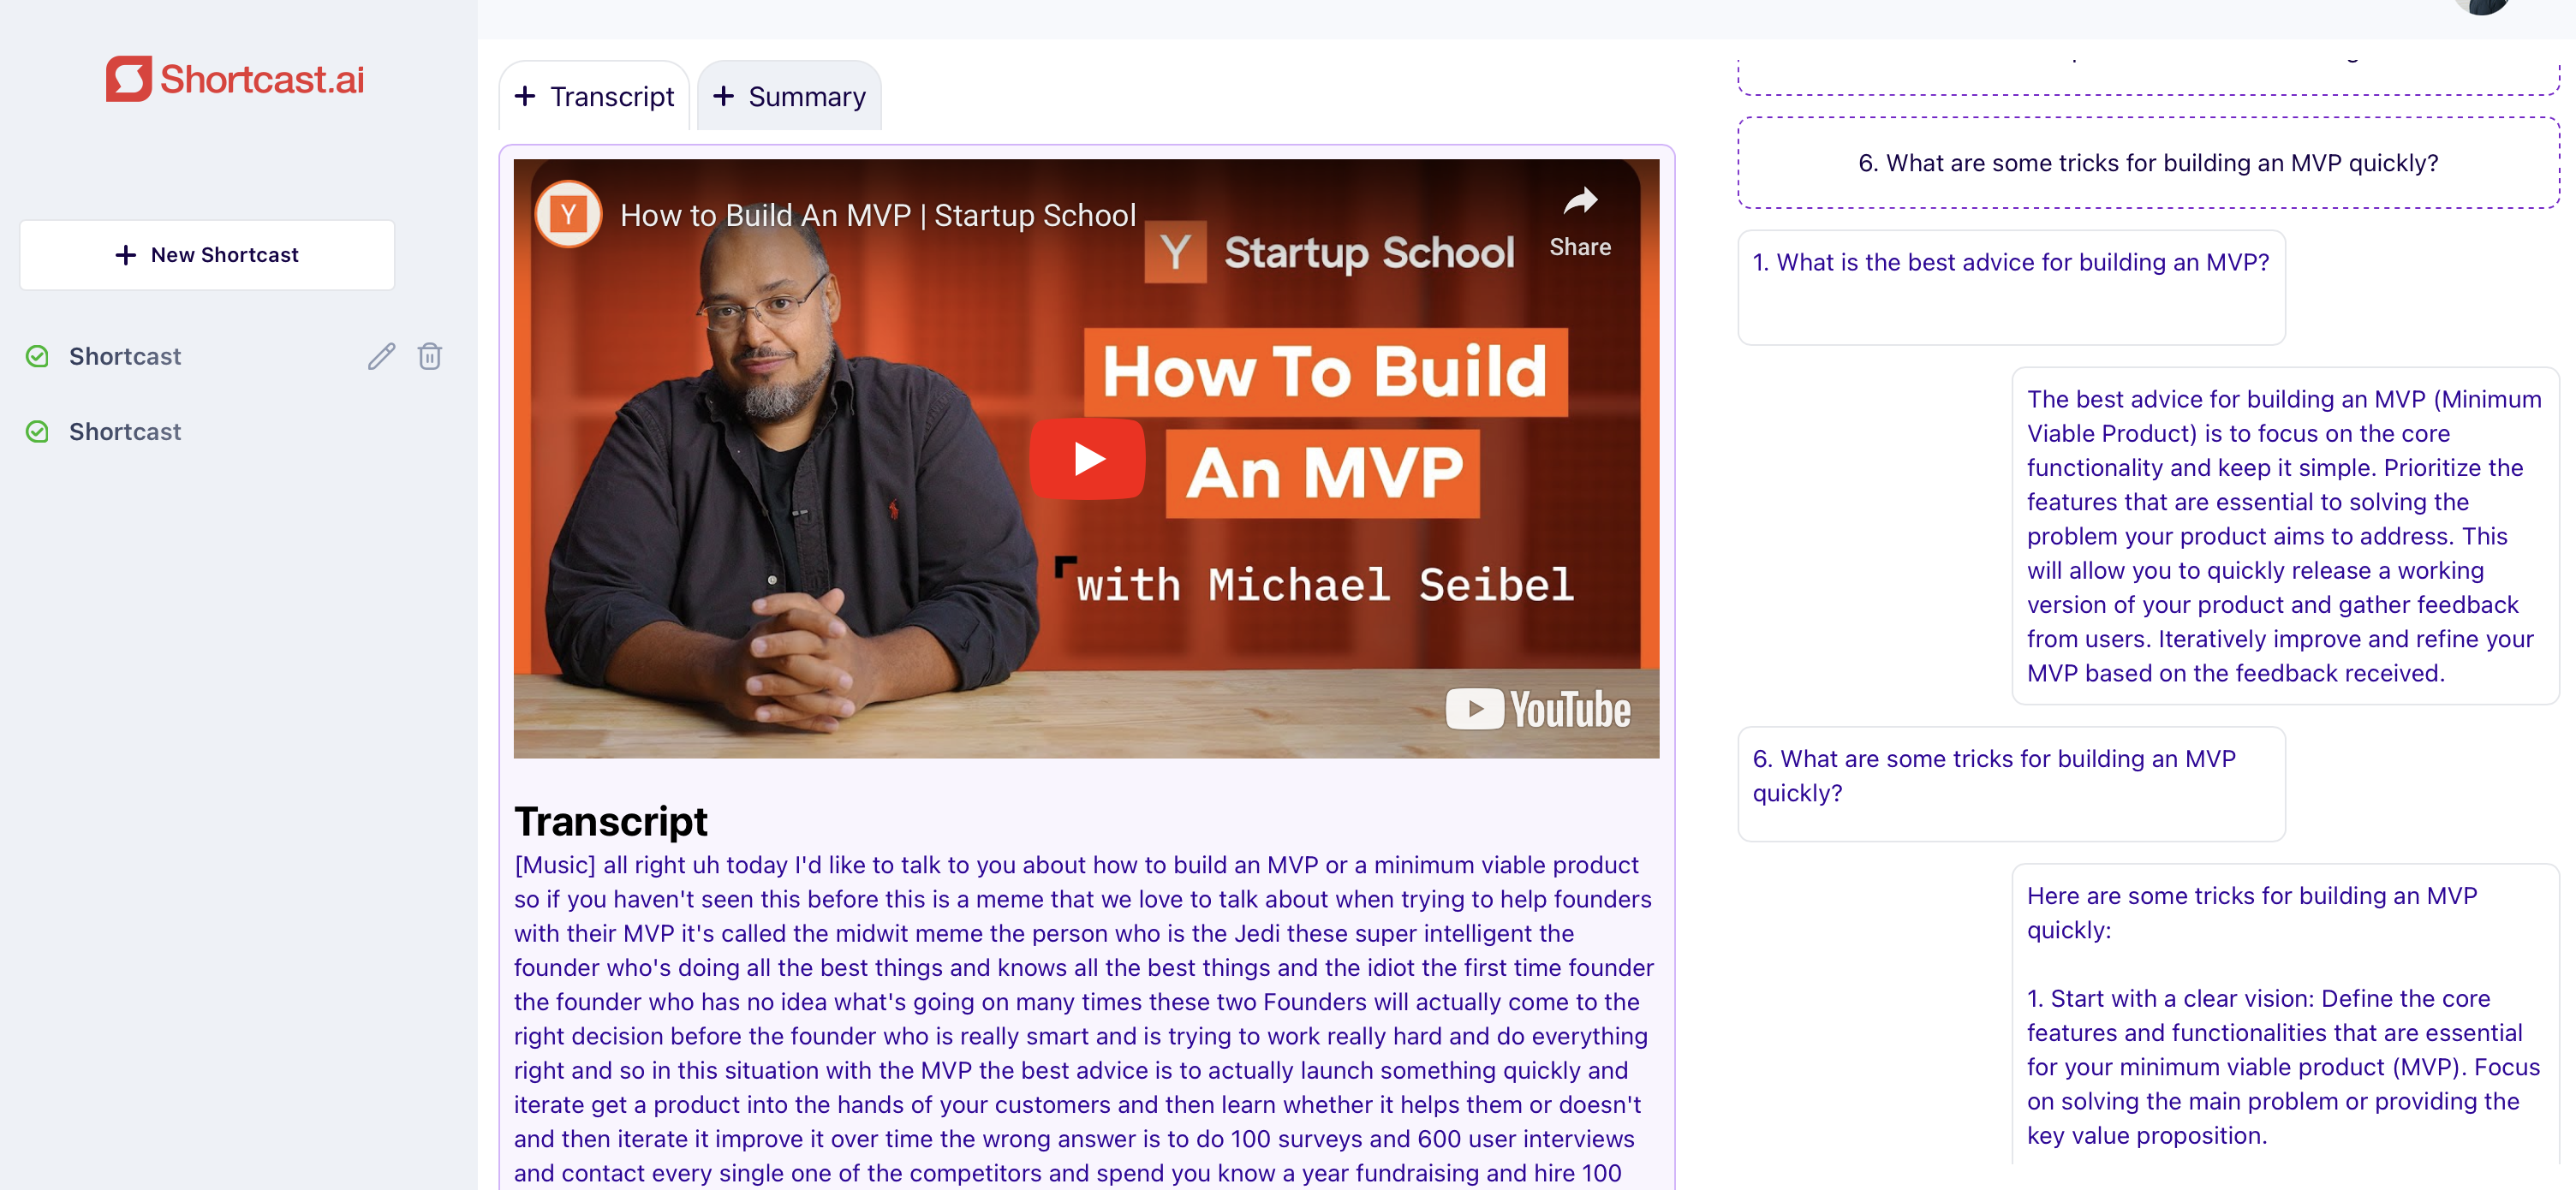This screenshot has width=2576, height=1190.
Task: Play the YouTube video
Action: 1087,459
